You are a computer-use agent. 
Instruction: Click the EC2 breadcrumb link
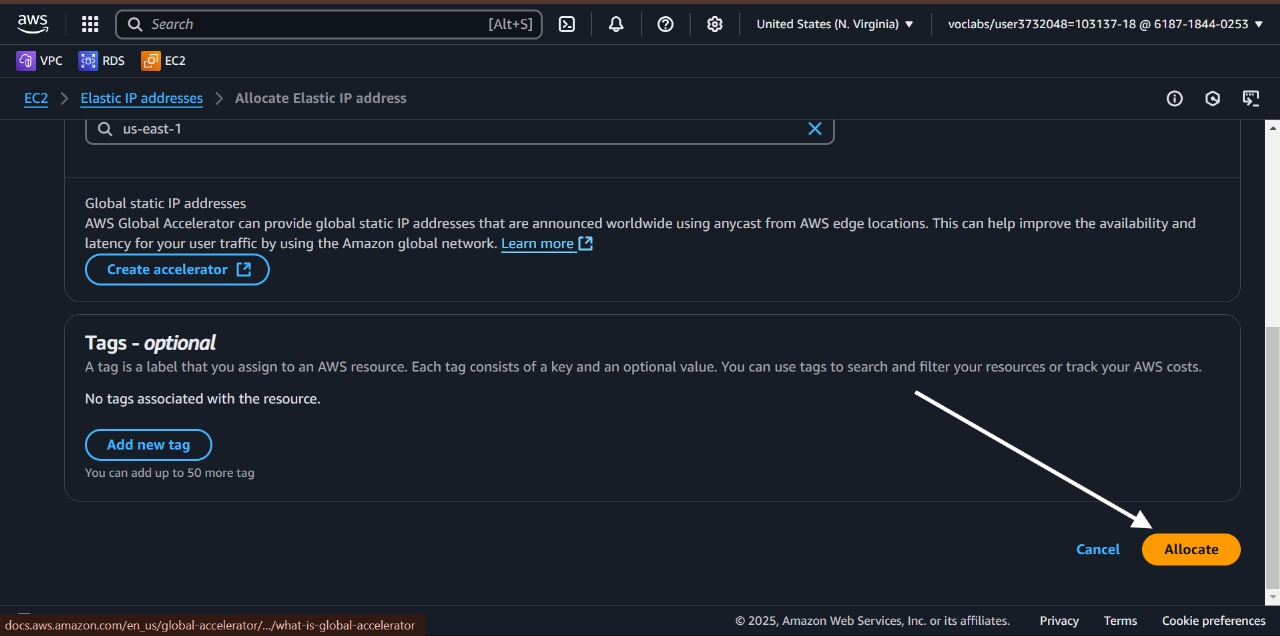[x=36, y=98]
